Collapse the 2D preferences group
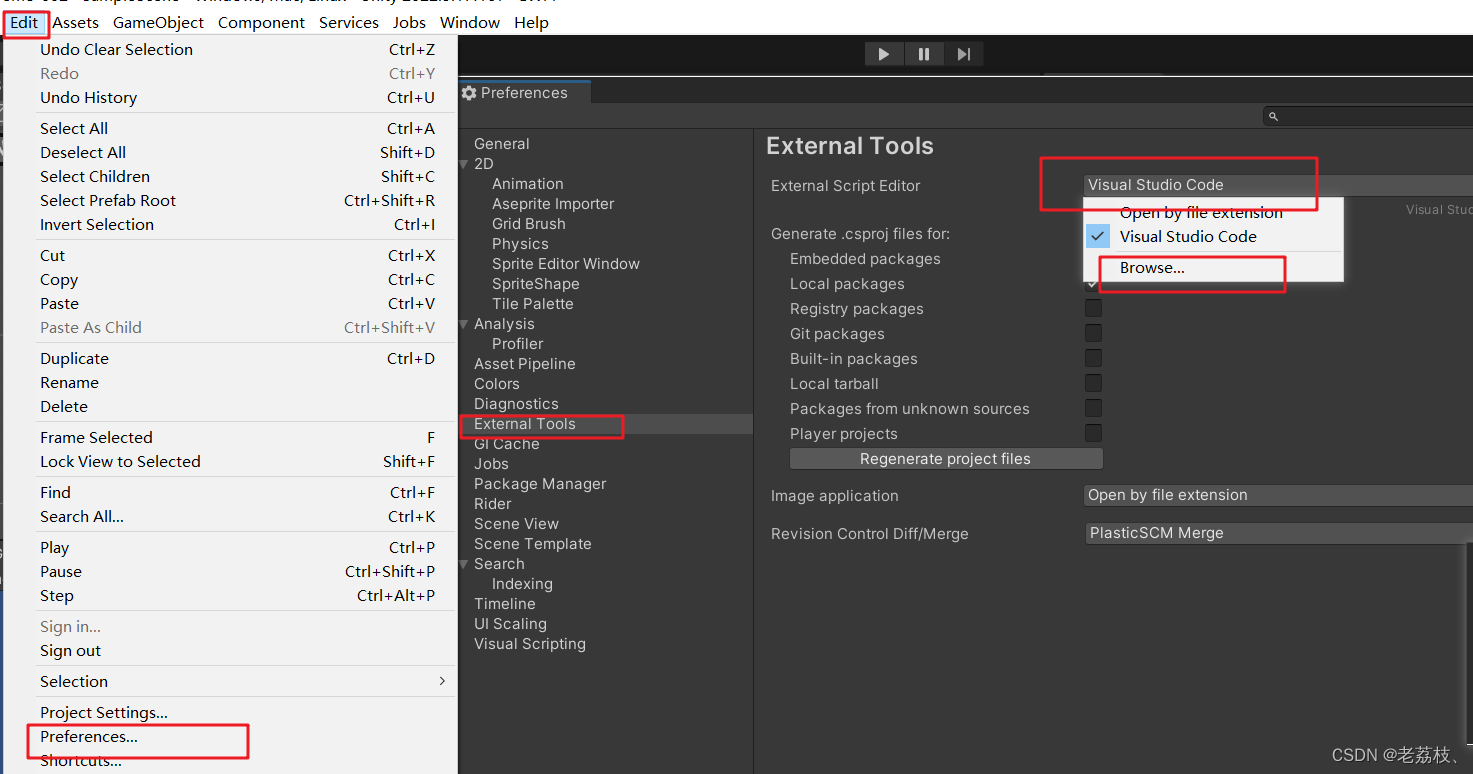The image size is (1473, 774). point(464,164)
